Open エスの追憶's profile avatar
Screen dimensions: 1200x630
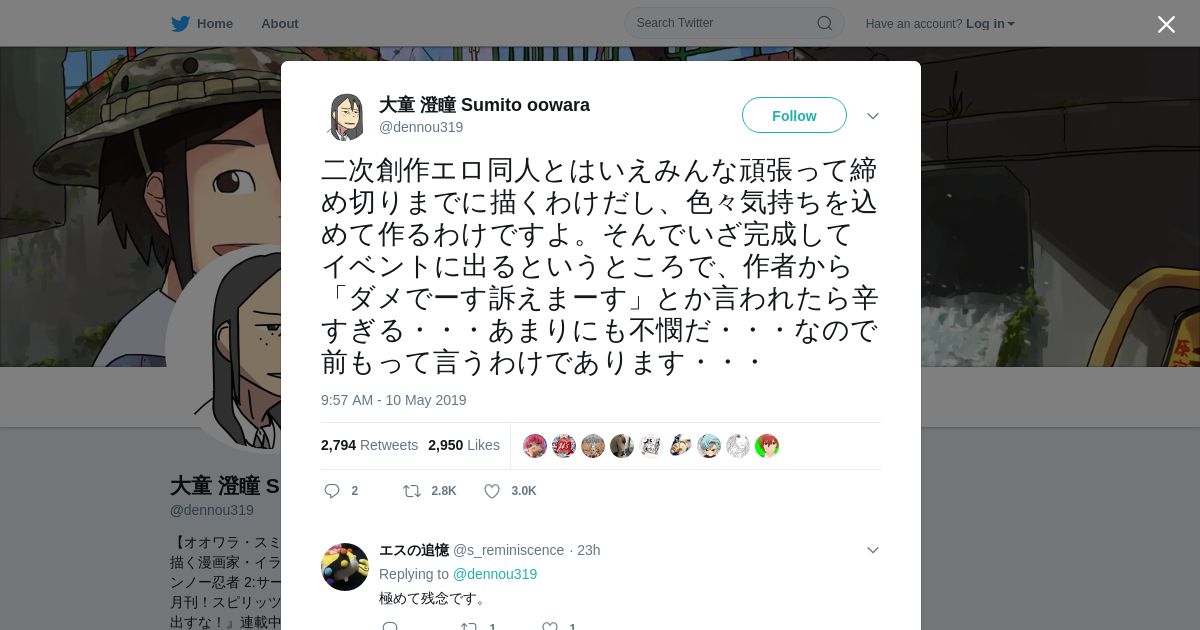(345, 567)
